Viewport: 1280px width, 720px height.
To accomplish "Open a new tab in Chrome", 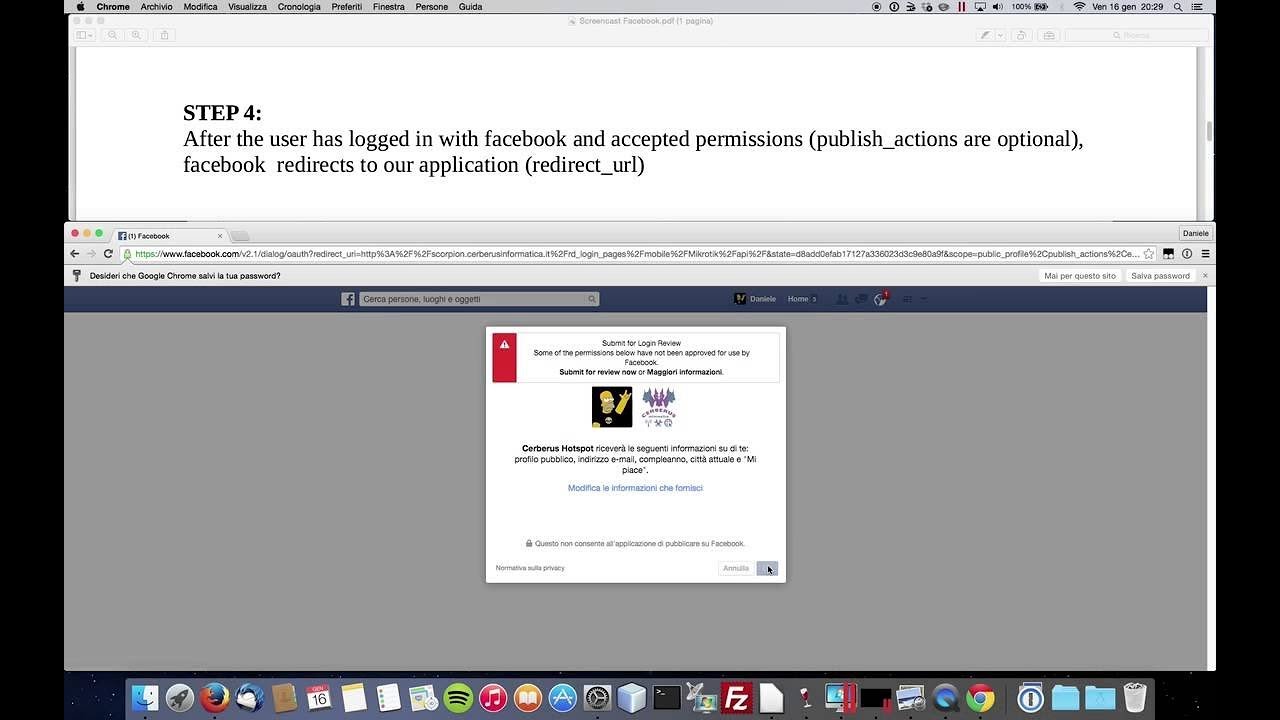I will pyautogui.click(x=240, y=236).
